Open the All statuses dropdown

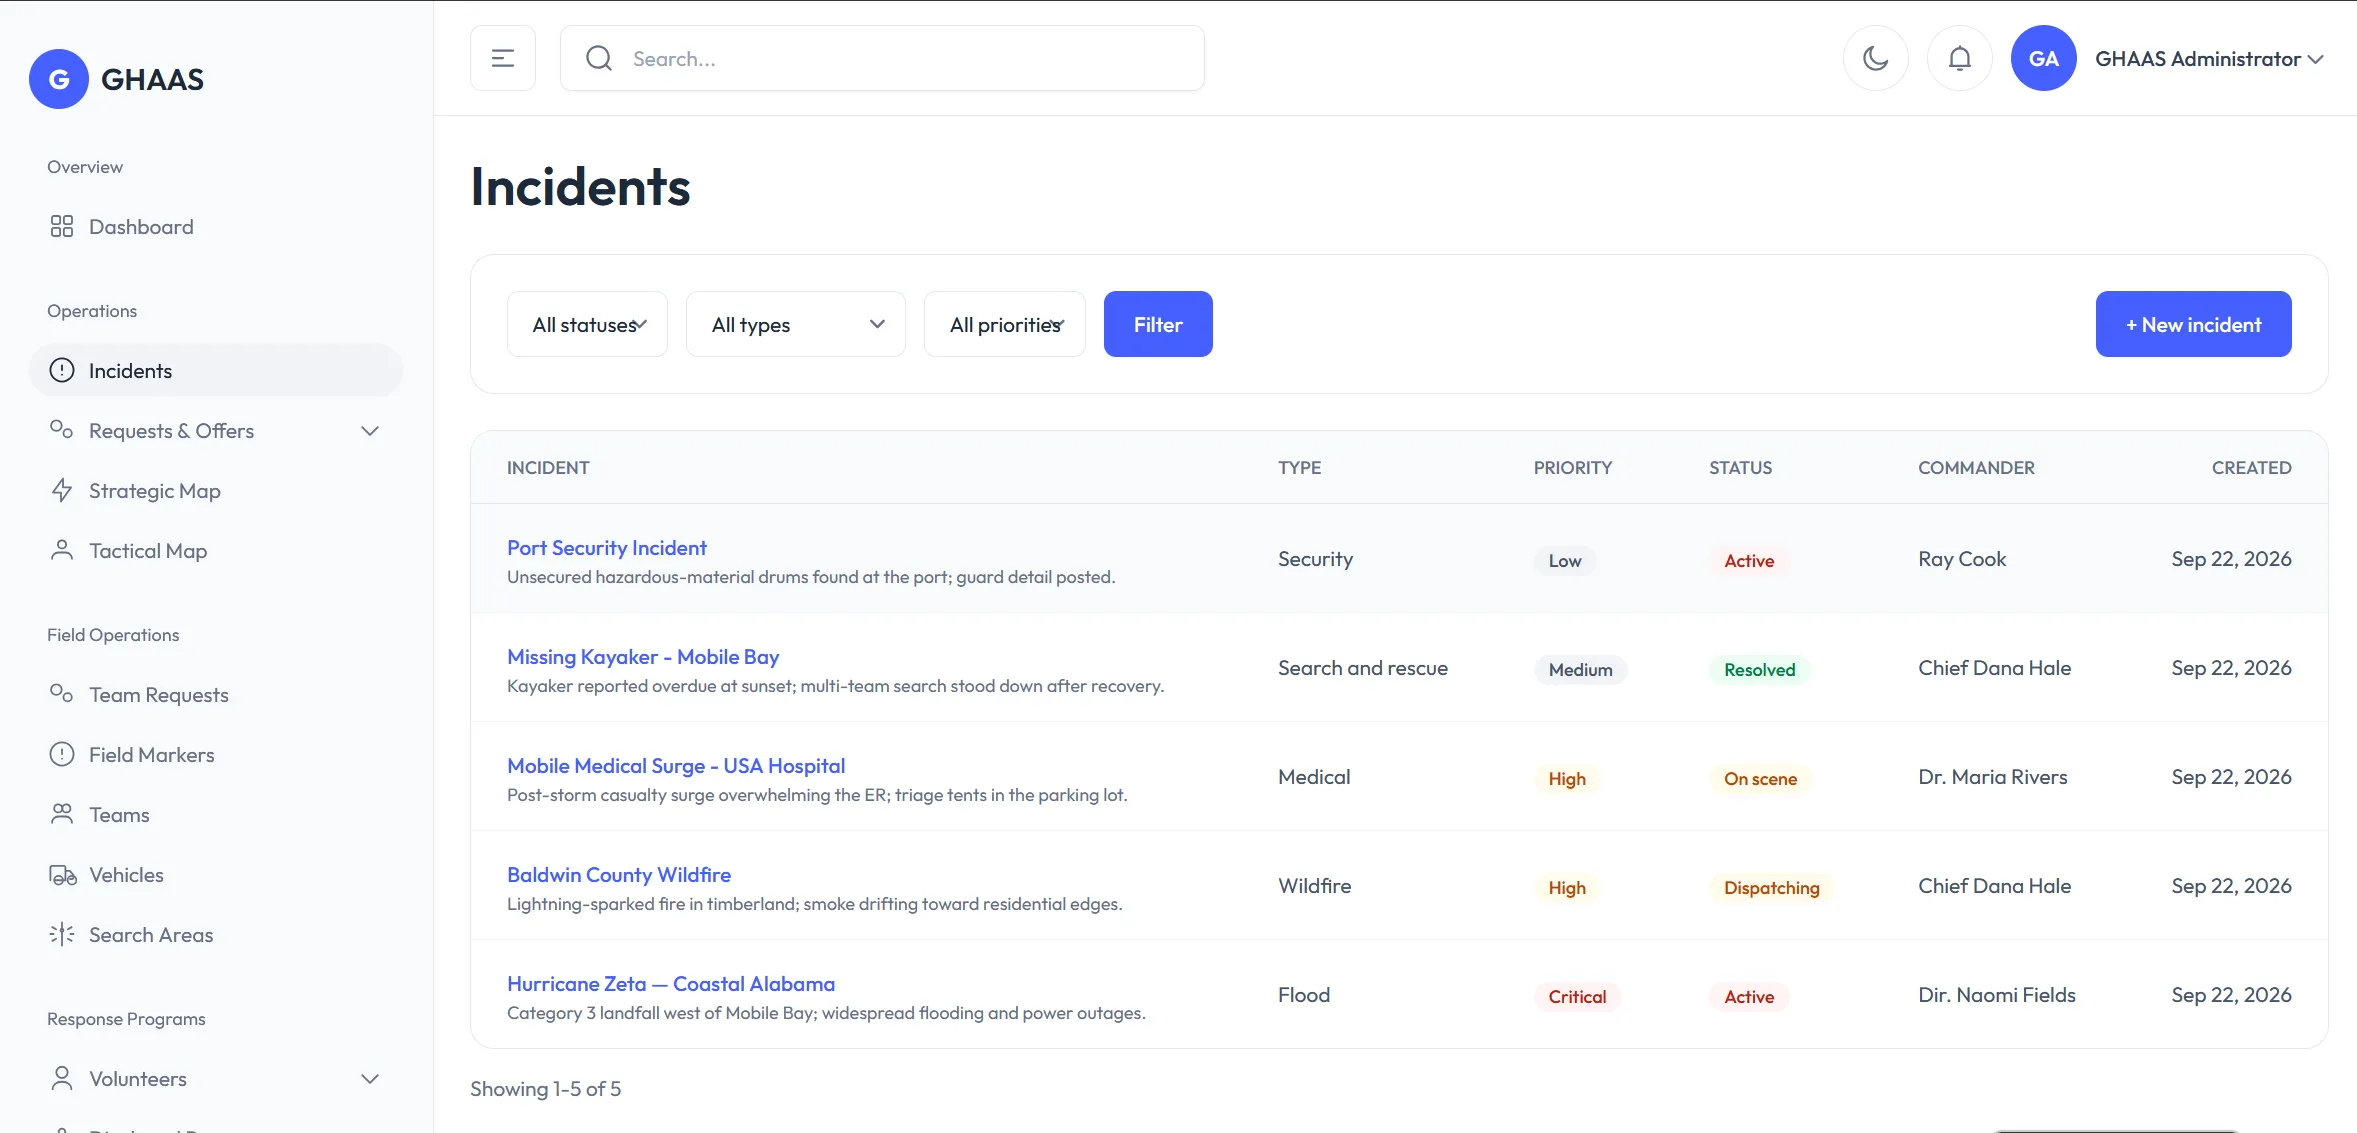coord(587,324)
